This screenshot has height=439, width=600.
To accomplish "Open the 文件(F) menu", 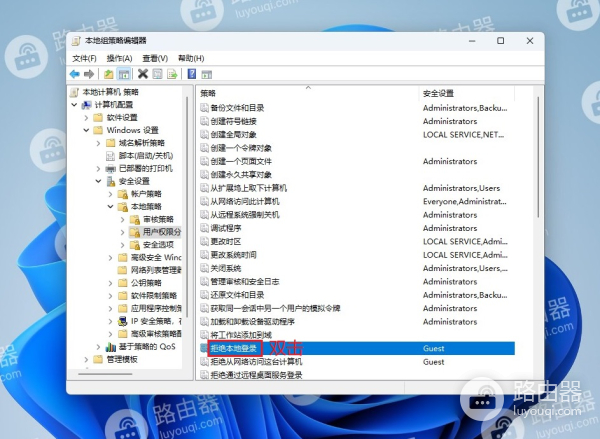I will tap(84, 58).
